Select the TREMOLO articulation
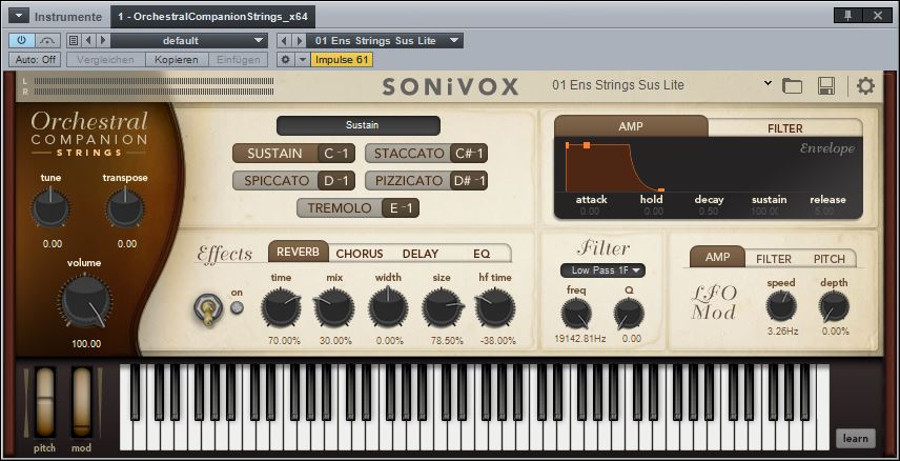 tap(340, 208)
